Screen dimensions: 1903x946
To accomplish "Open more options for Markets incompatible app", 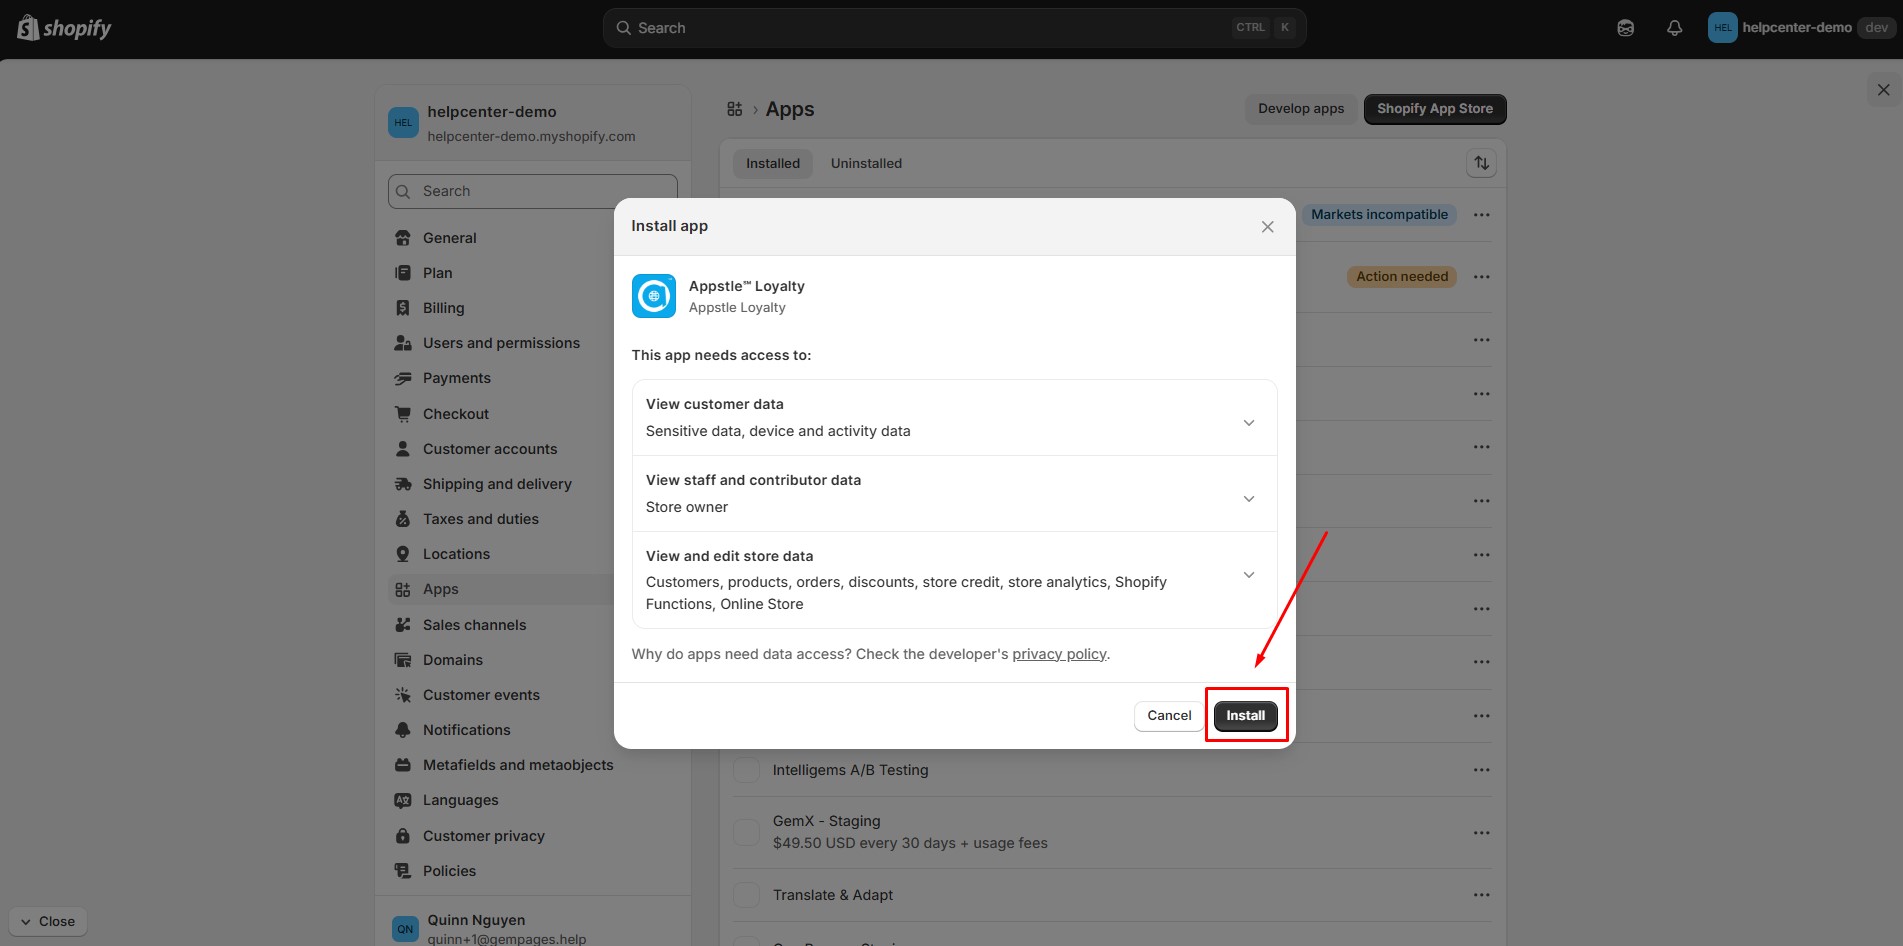I will click(x=1481, y=215).
